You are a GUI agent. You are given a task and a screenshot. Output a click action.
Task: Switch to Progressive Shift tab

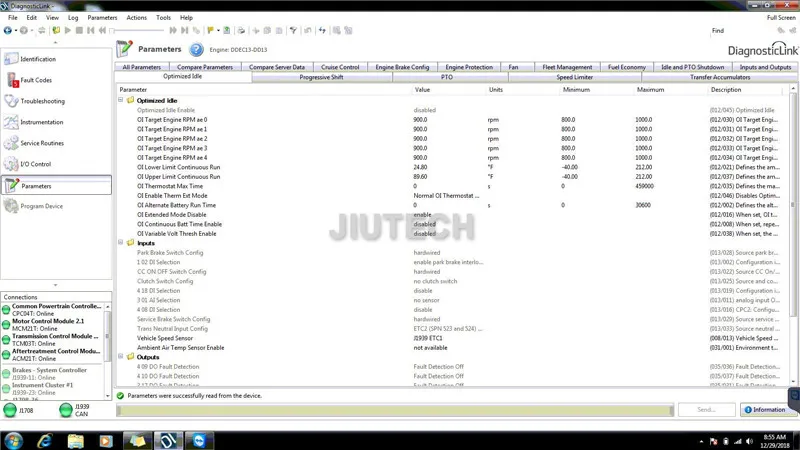(x=321, y=77)
